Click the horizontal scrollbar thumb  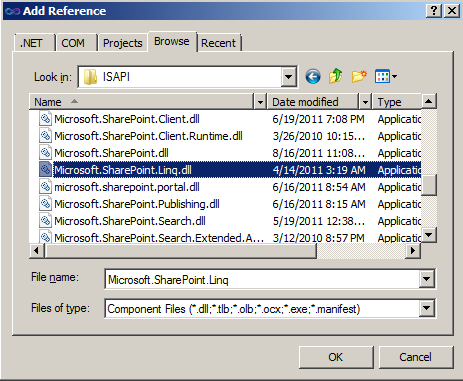pyautogui.click(x=180, y=251)
